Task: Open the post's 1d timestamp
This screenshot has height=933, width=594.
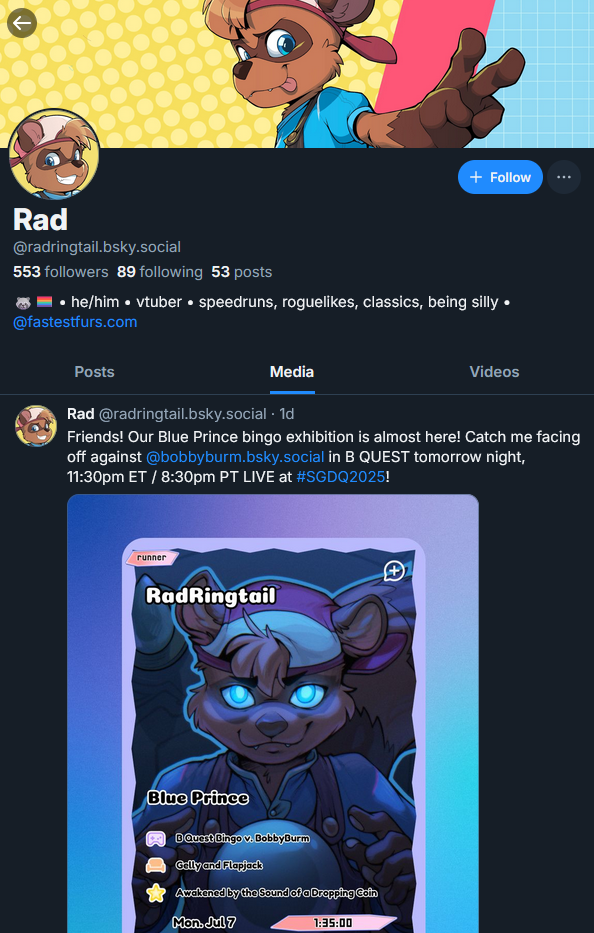Action: coord(287,414)
